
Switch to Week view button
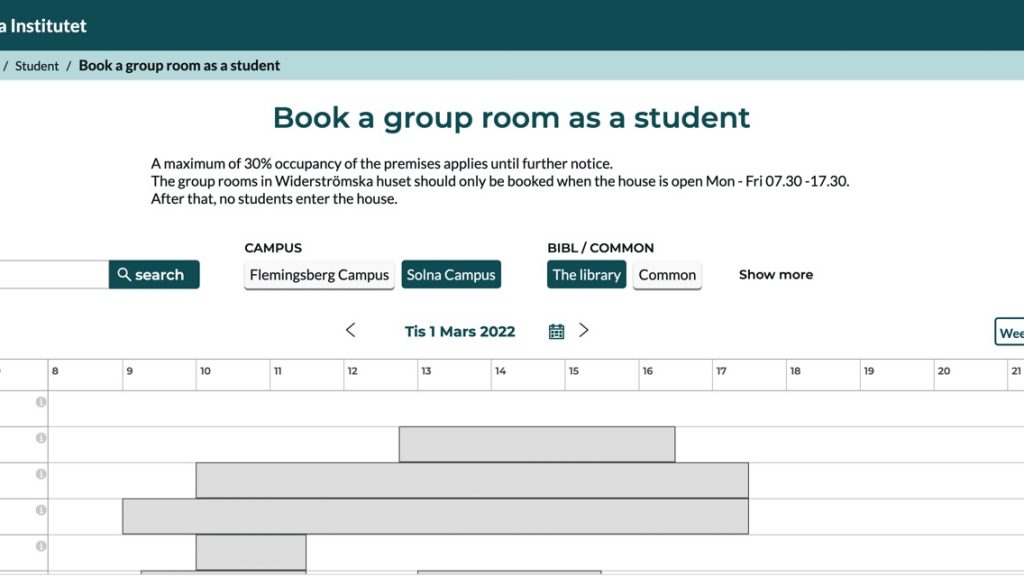pyautogui.click(x=1009, y=332)
